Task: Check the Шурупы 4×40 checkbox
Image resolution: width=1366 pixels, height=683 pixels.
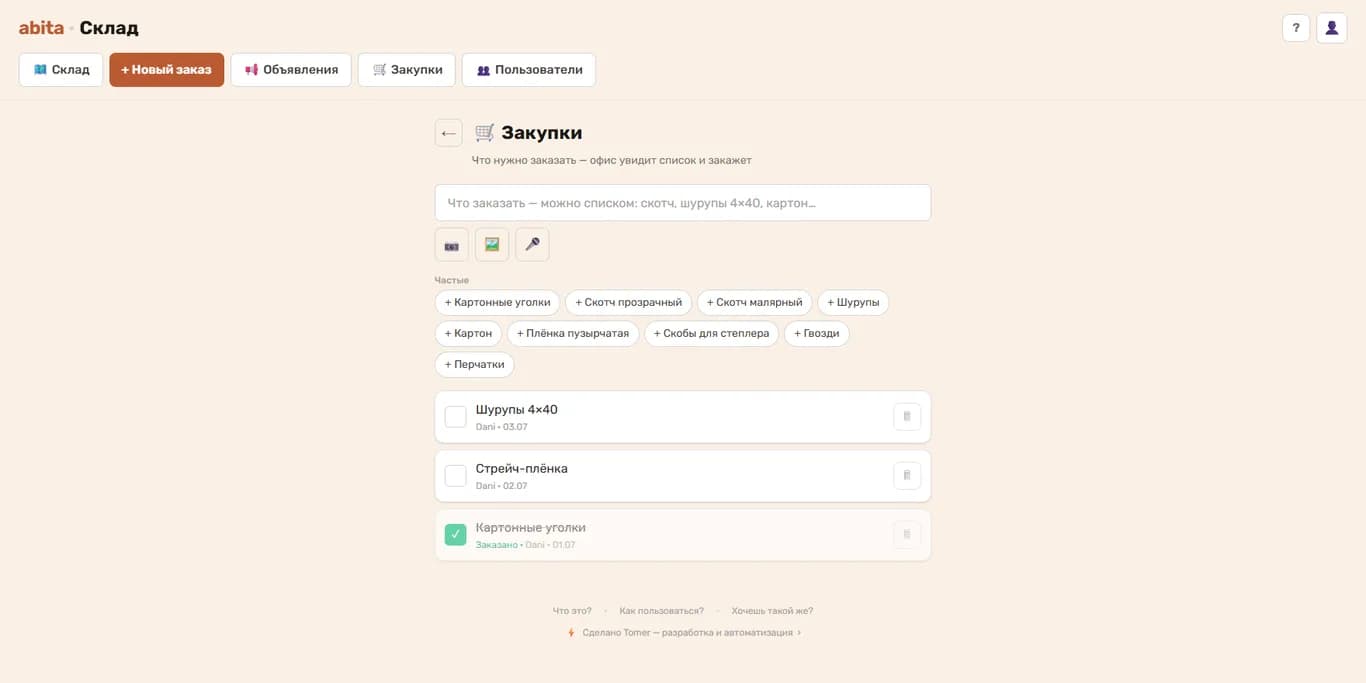Action: point(455,417)
